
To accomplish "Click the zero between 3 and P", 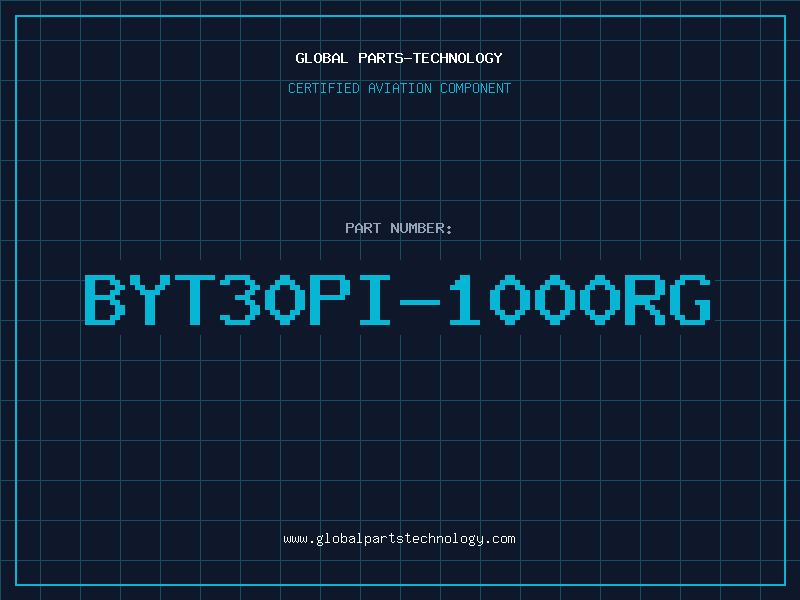I will point(285,299).
